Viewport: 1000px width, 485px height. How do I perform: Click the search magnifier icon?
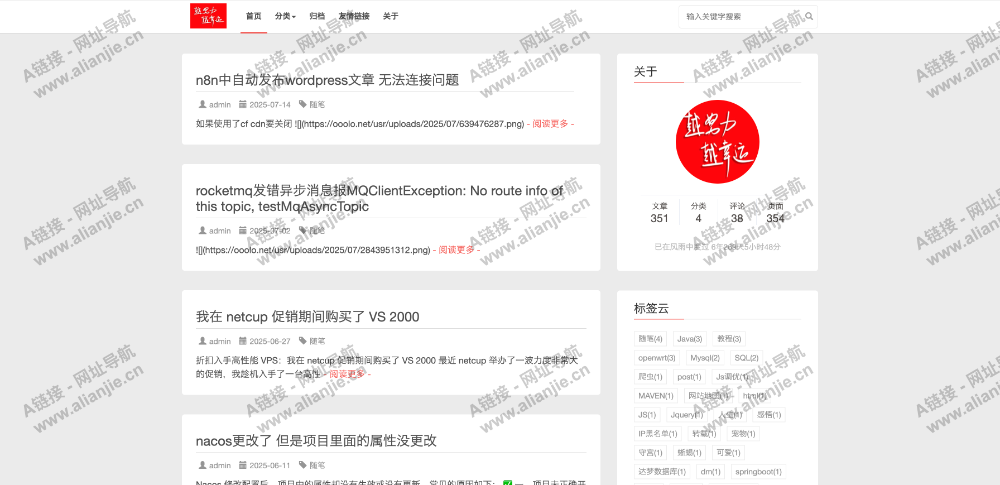coord(809,17)
